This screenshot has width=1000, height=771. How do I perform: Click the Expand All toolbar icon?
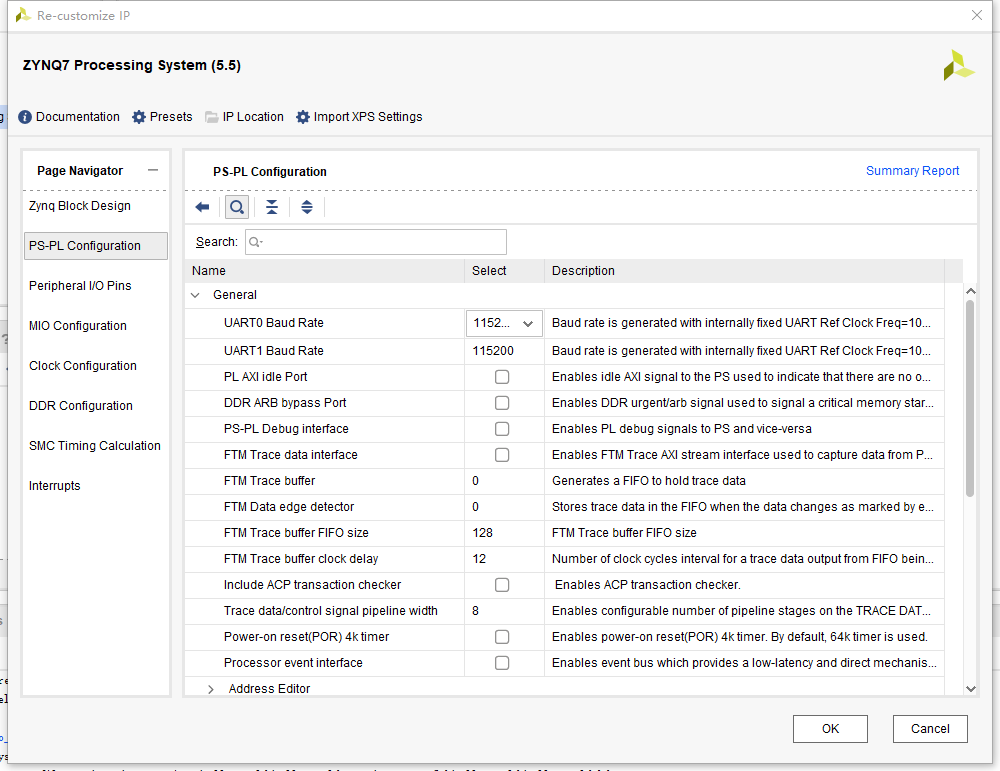click(307, 207)
